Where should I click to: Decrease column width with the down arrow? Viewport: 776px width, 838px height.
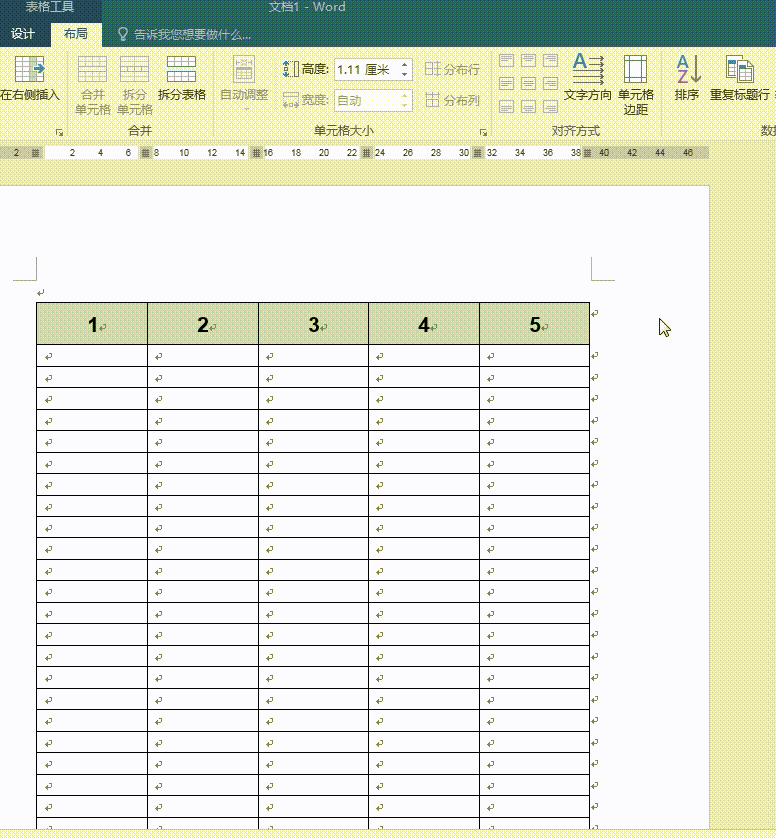405,105
